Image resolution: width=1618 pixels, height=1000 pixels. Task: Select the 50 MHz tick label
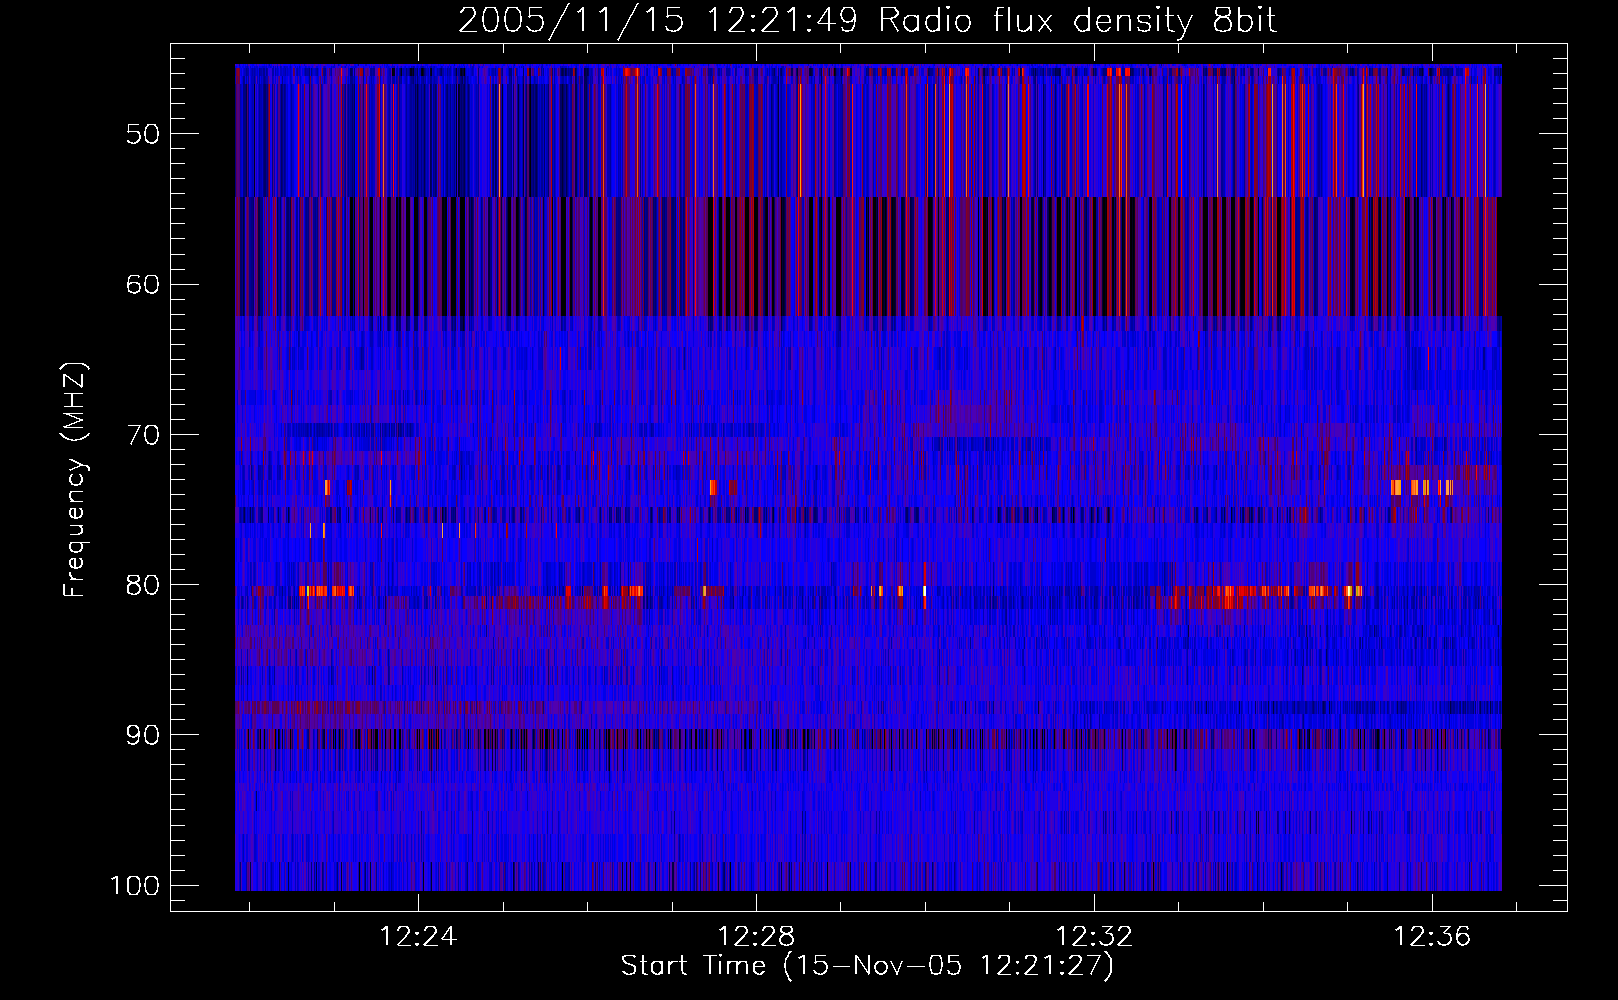(x=143, y=134)
